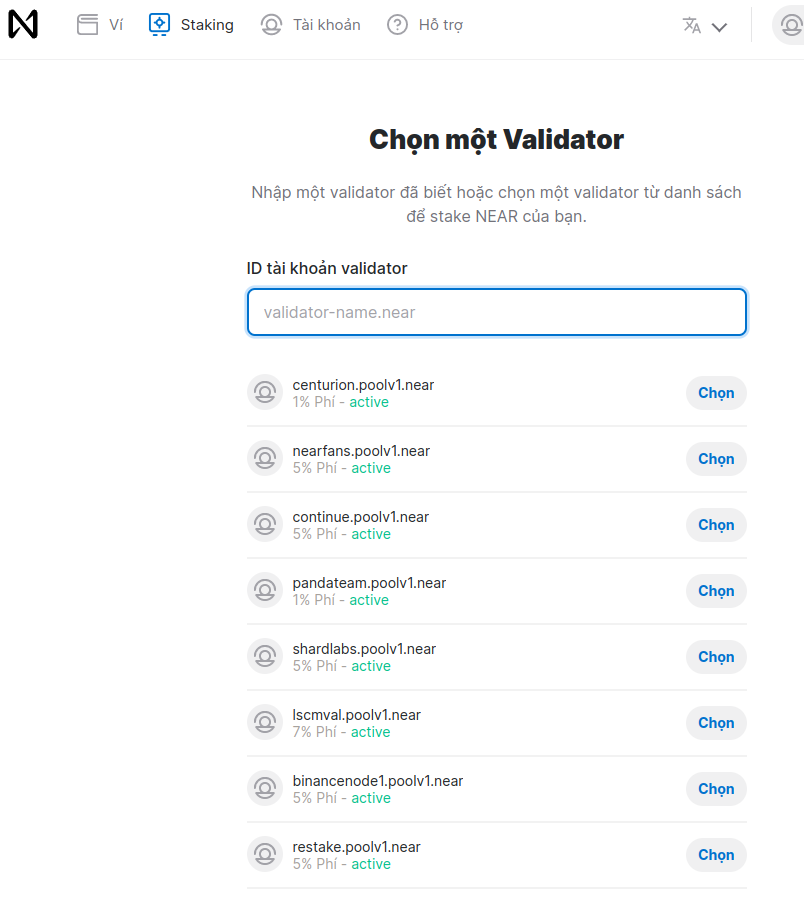Click the continue.poolv1.near validator name
The height and width of the screenshot is (897, 804).
click(x=361, y=517)
